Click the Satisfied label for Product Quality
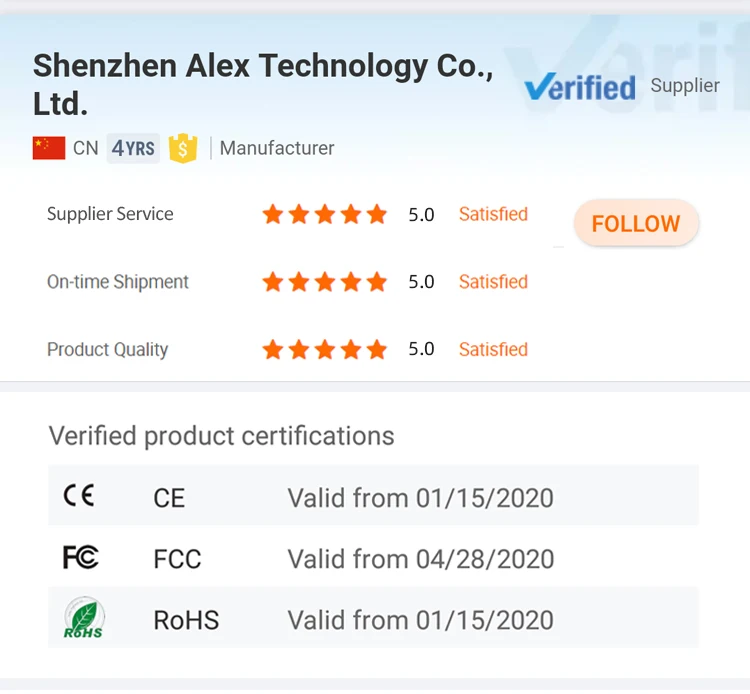 click(x=493, y=349)
